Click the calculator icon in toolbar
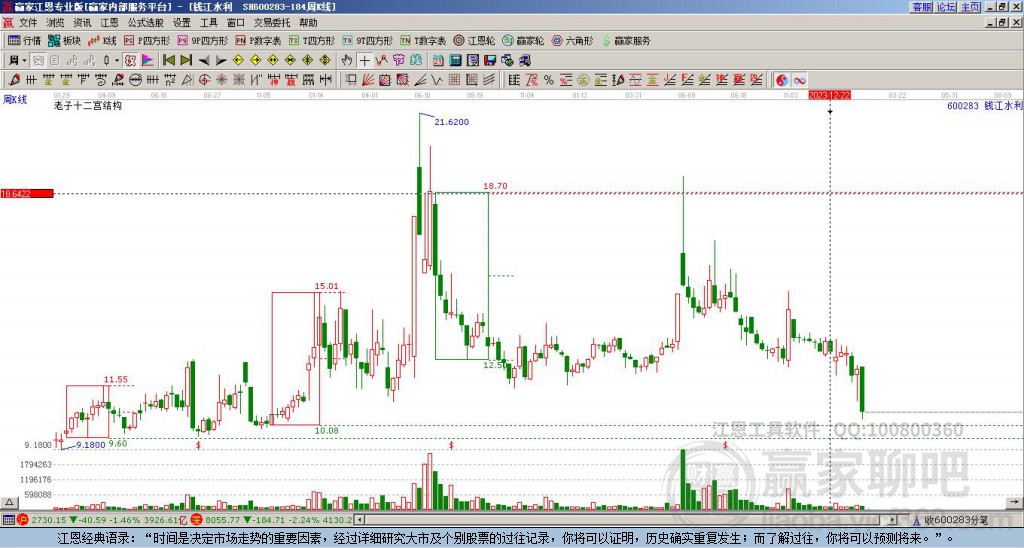 [x=455, y=61]
